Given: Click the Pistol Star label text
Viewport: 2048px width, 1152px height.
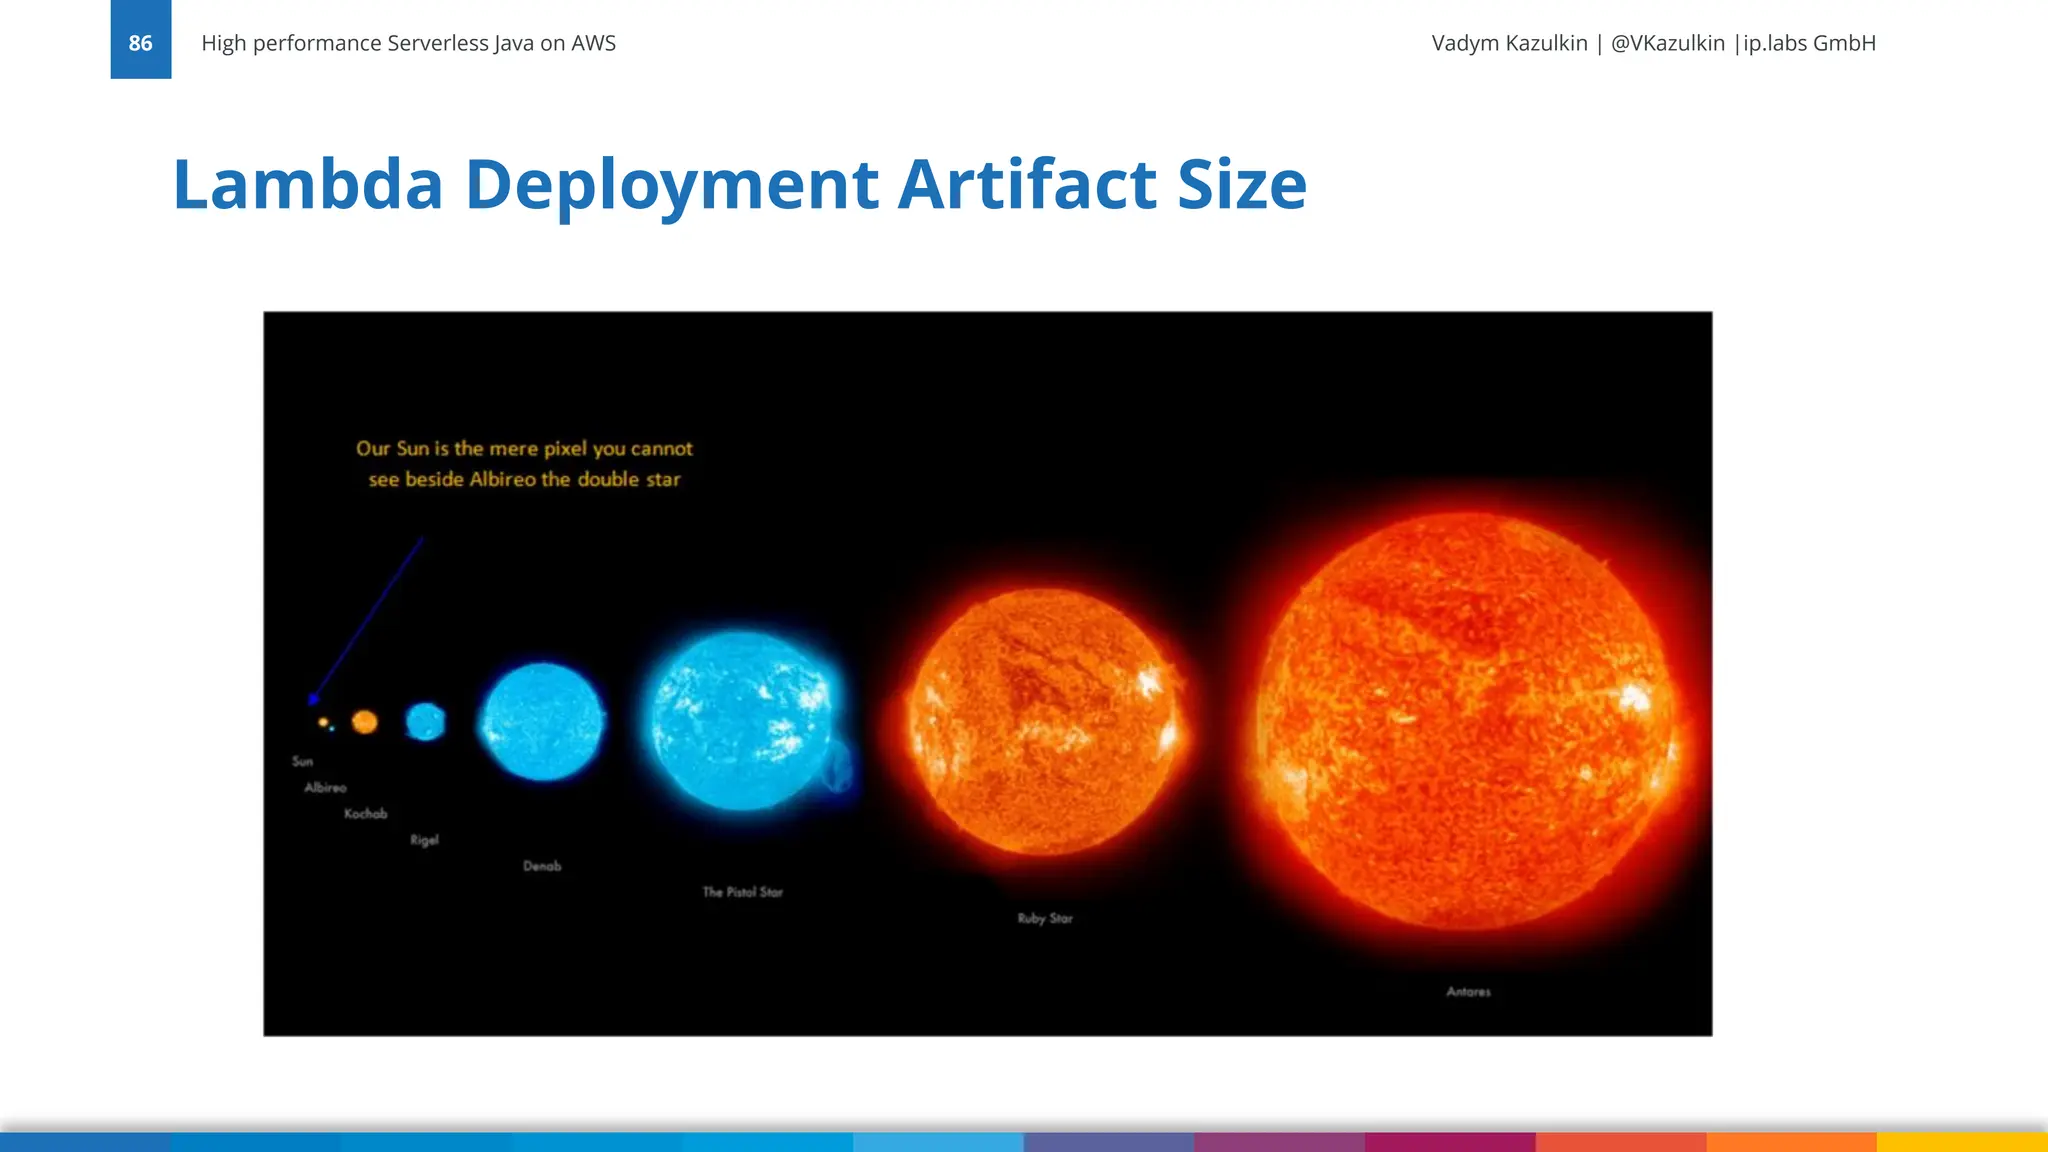Looking at the screenshot, I should pyautogui.click(x=742, y=892).
